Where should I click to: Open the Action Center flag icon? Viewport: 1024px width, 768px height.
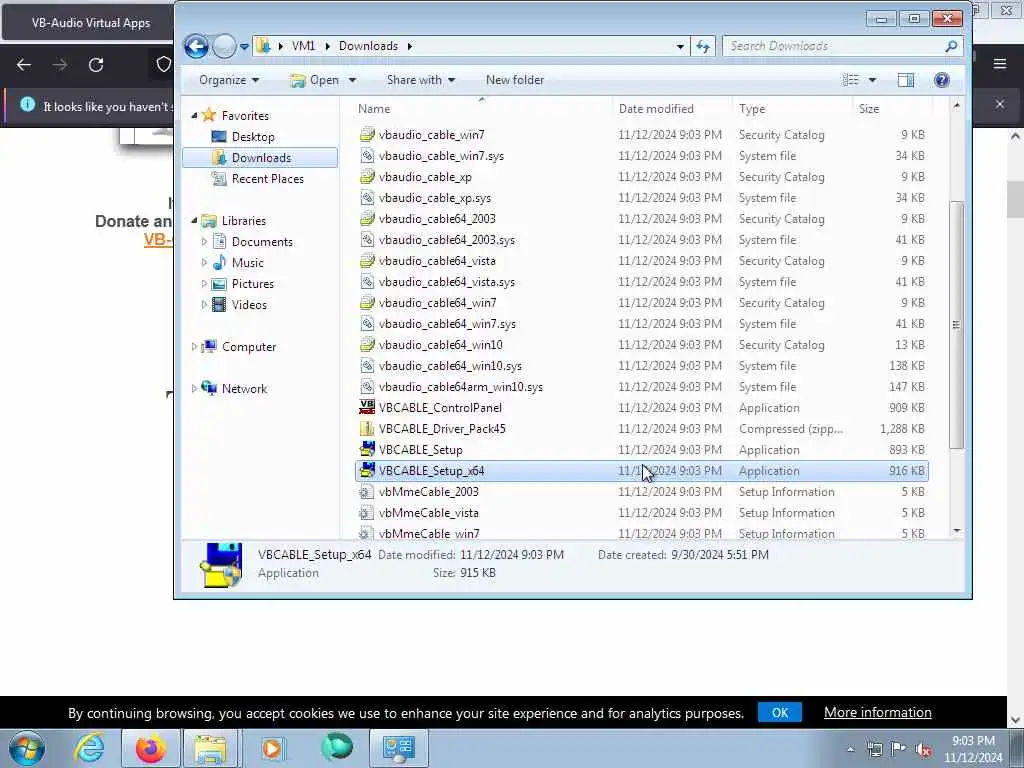coord(899,749)
